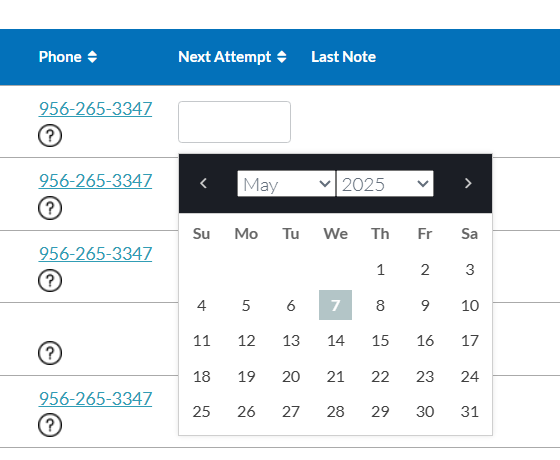Click help icon under last phone number

coord(50,425)
